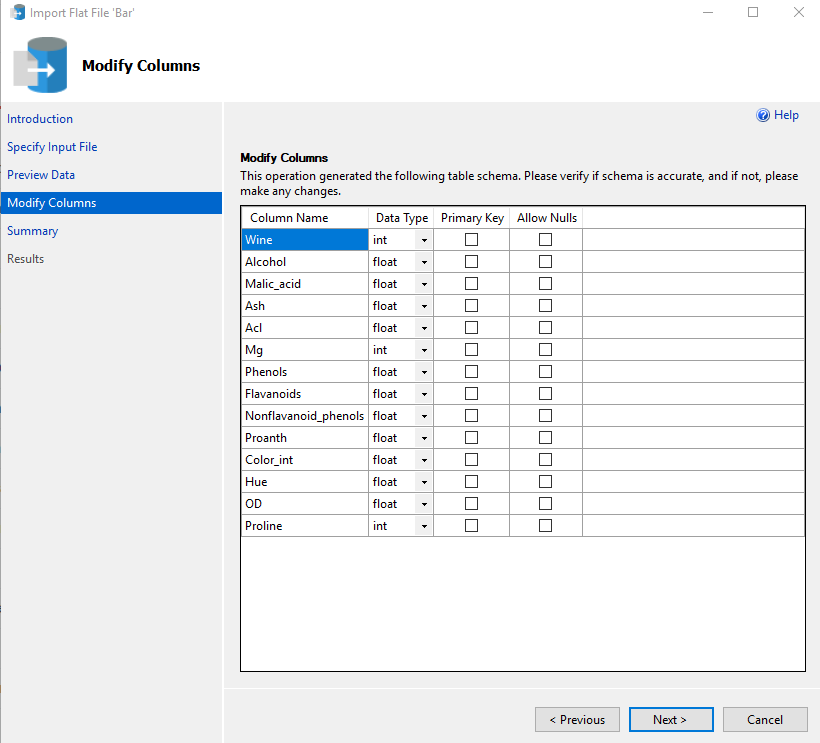The image size is (820, 743).
Task: Open the Data Type dropdown for Wine
Action: coord(424,240)
